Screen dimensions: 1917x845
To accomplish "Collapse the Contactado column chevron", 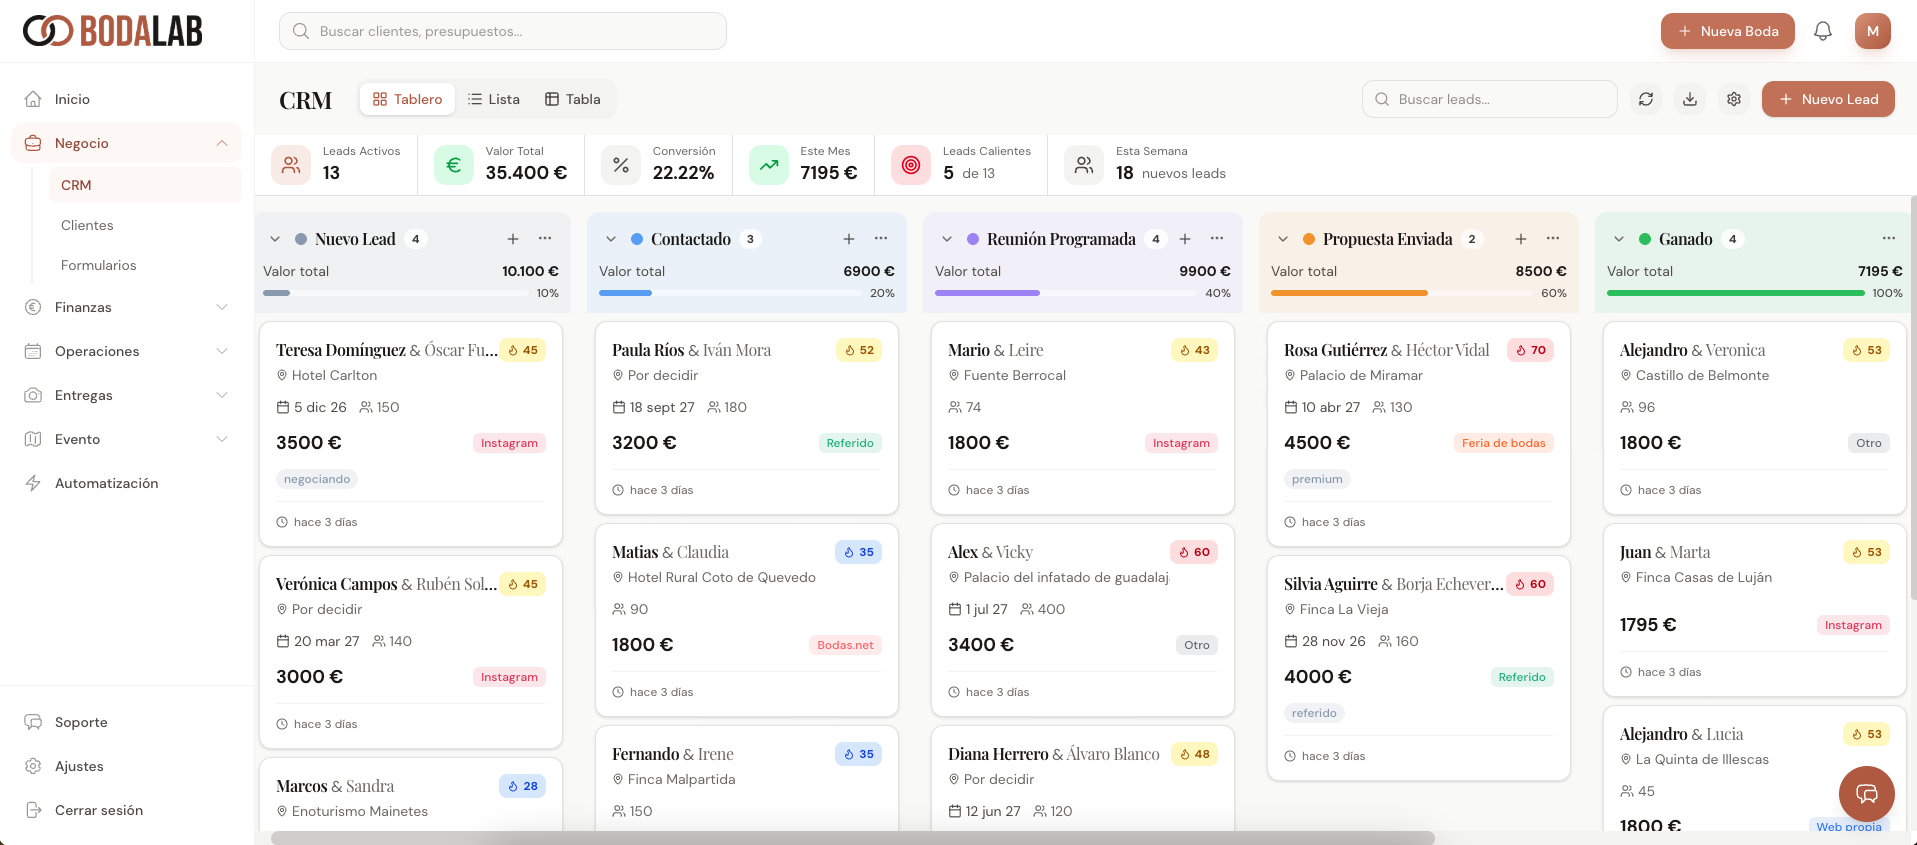I will [611, 239].
